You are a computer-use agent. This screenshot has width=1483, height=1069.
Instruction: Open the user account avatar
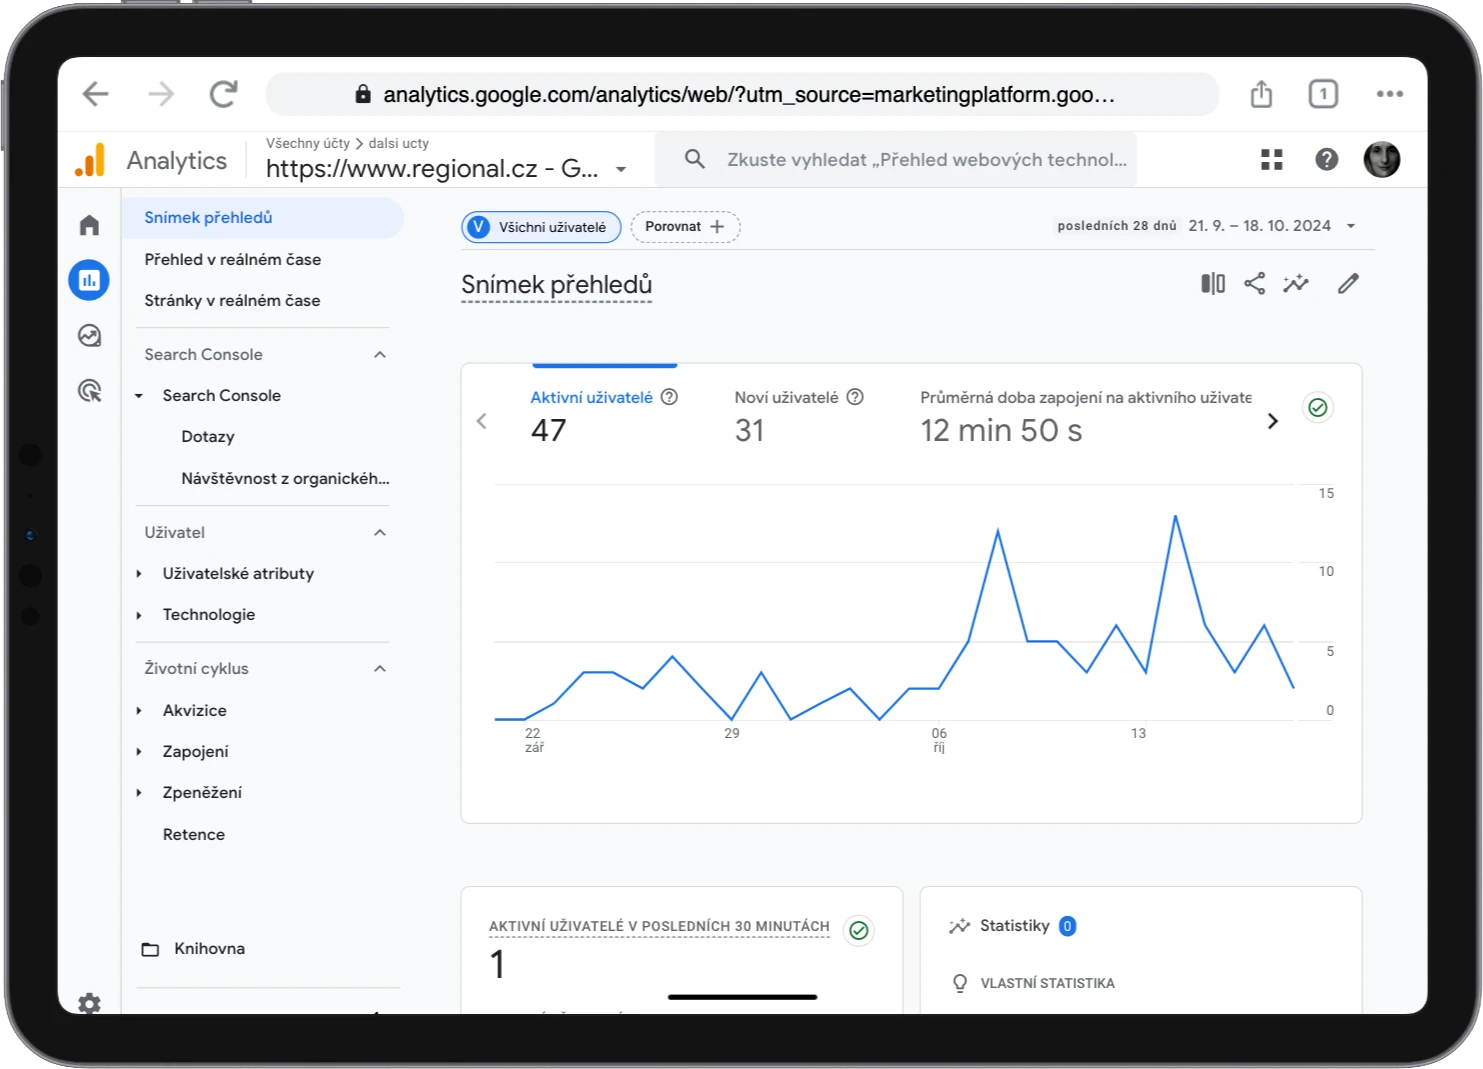[1382, 160]
